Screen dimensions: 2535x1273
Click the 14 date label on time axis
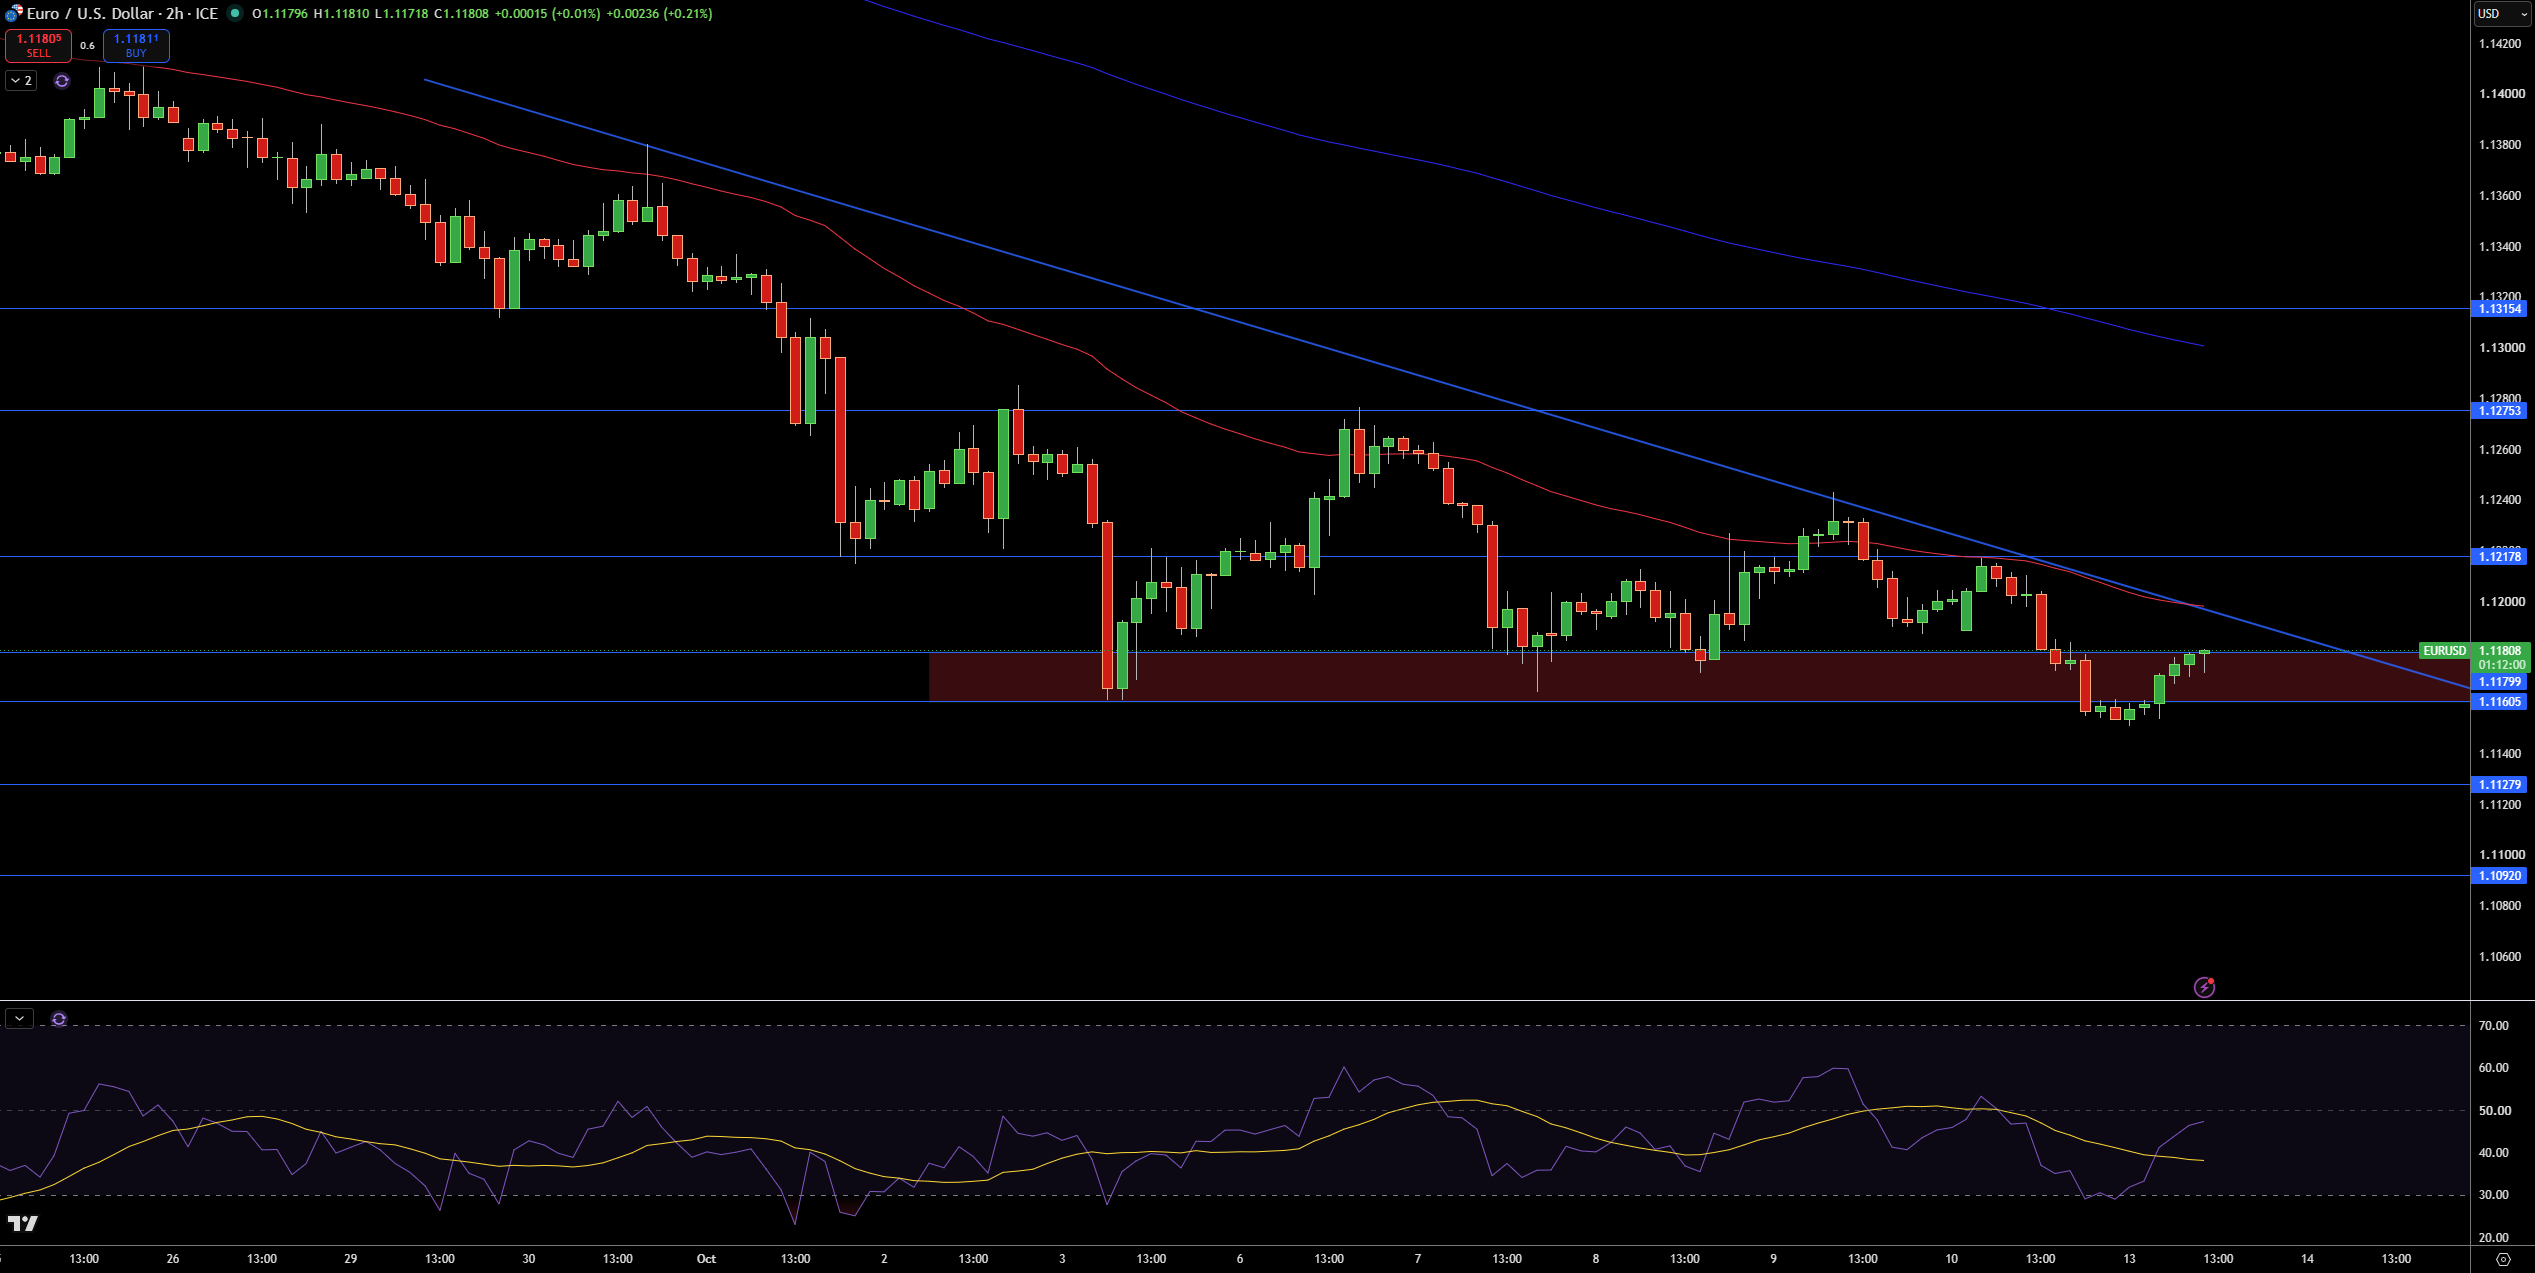pyautogui.click(x=2307, y=1259)
